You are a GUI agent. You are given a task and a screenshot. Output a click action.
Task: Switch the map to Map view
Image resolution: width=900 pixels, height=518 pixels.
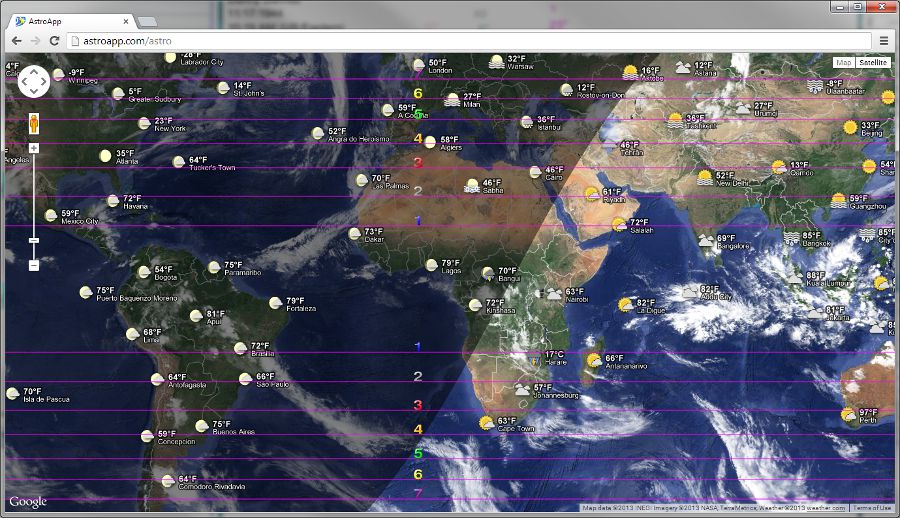pyautogui.click(x=843, y=62)
